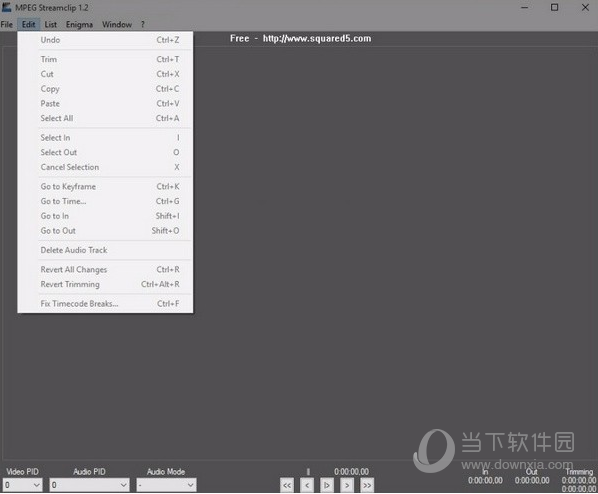Click the MPEG Streamclip app icon in title bar
598x494 pixels.
click(x=7, y=7)
